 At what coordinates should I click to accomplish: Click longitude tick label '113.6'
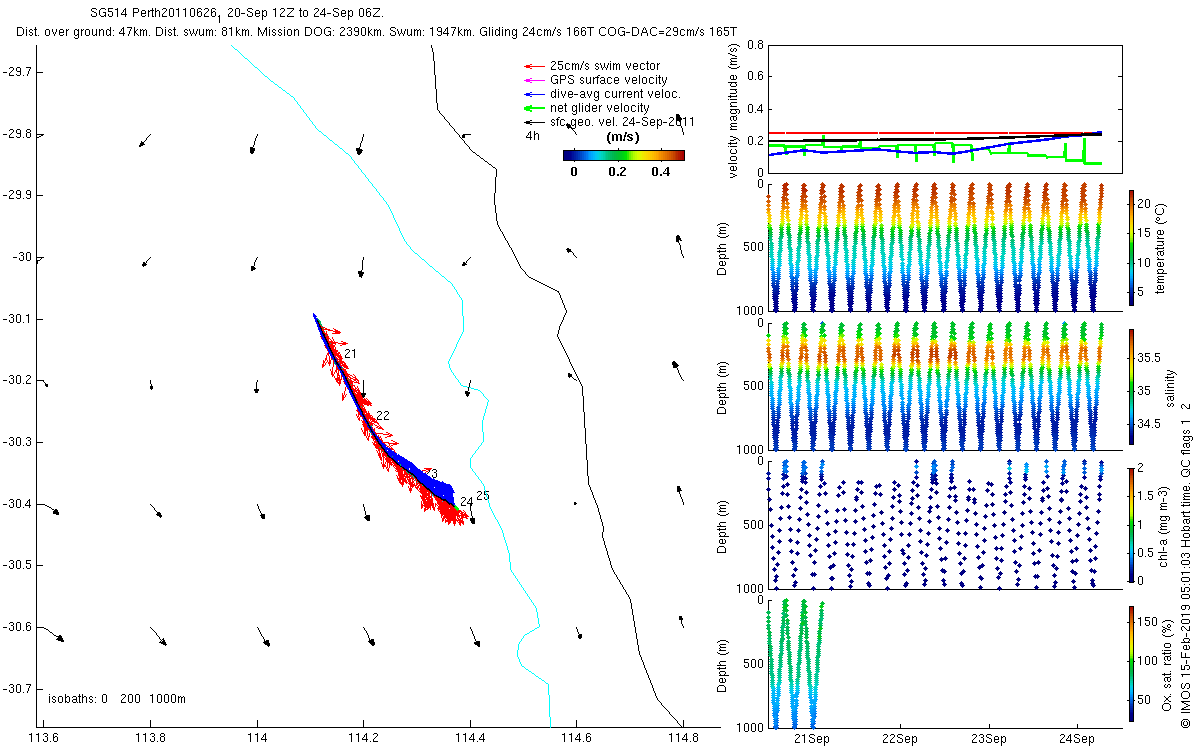pos(45,738)
